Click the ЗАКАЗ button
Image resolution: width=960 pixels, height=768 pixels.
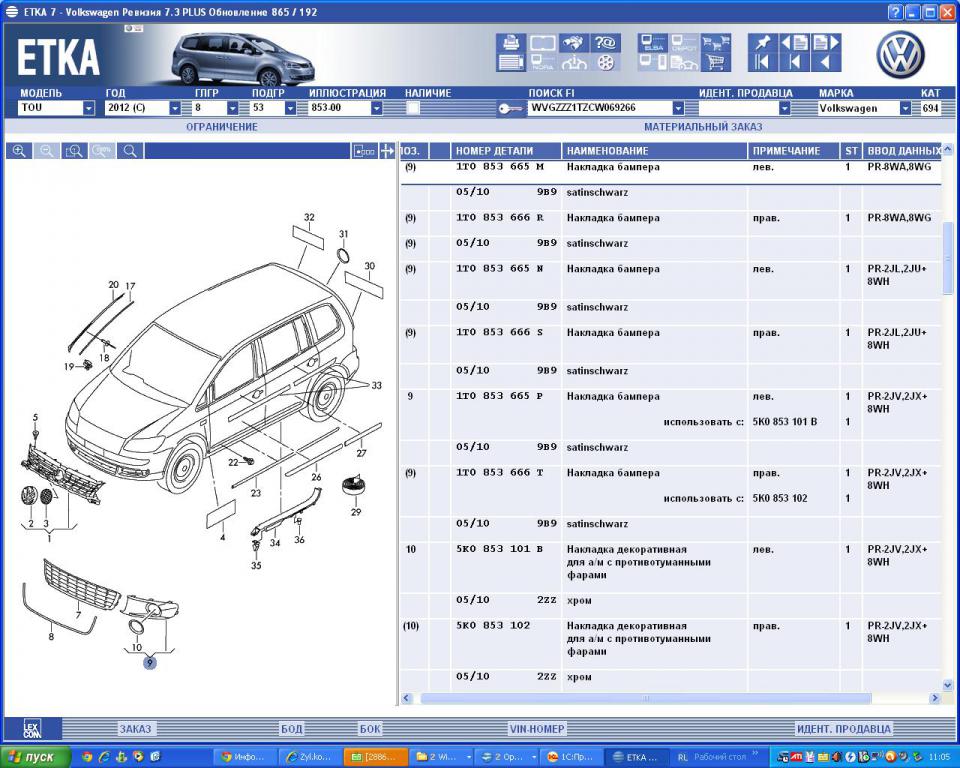(x=135, y=729)
